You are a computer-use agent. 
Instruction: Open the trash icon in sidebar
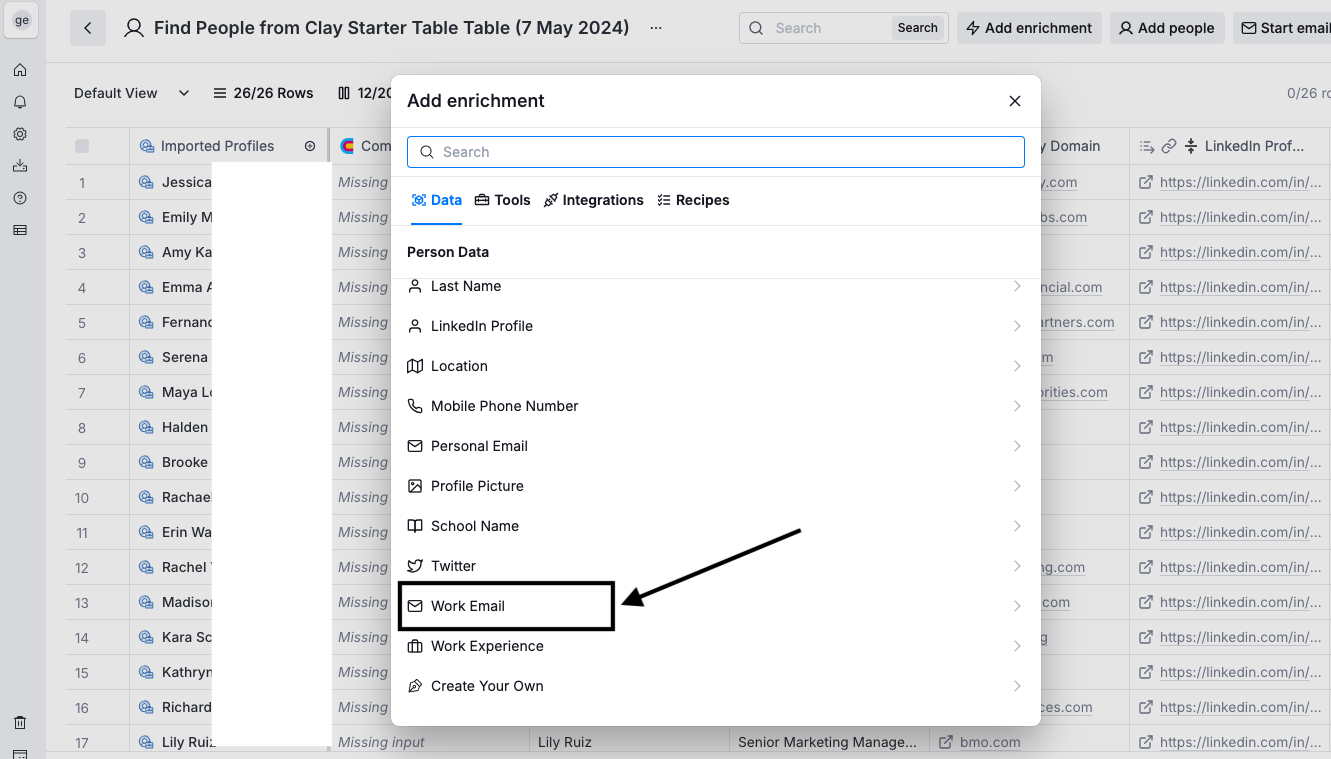coord(20,722)
